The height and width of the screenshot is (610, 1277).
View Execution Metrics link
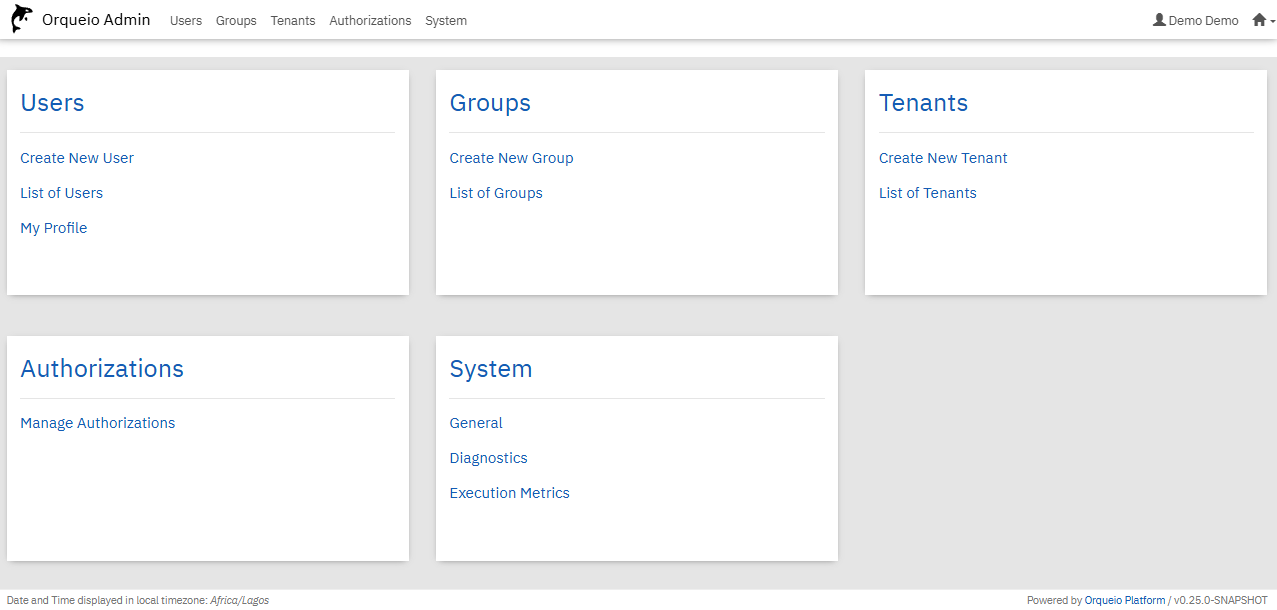point(509,493)
